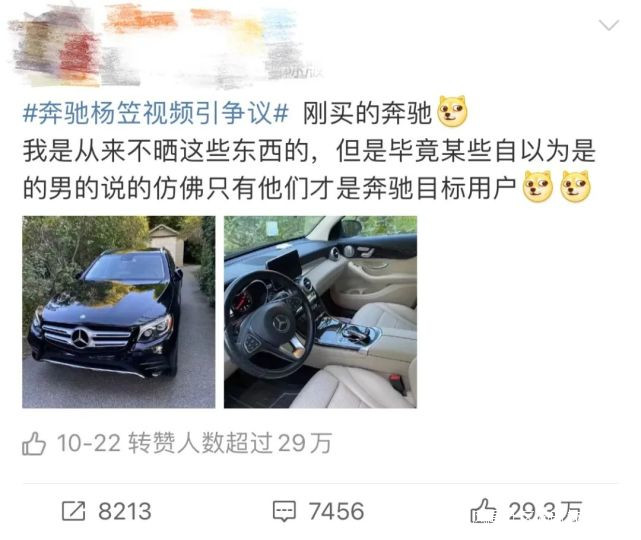
Task: View the Mercedes interior photo
Action: click(320, 312)
